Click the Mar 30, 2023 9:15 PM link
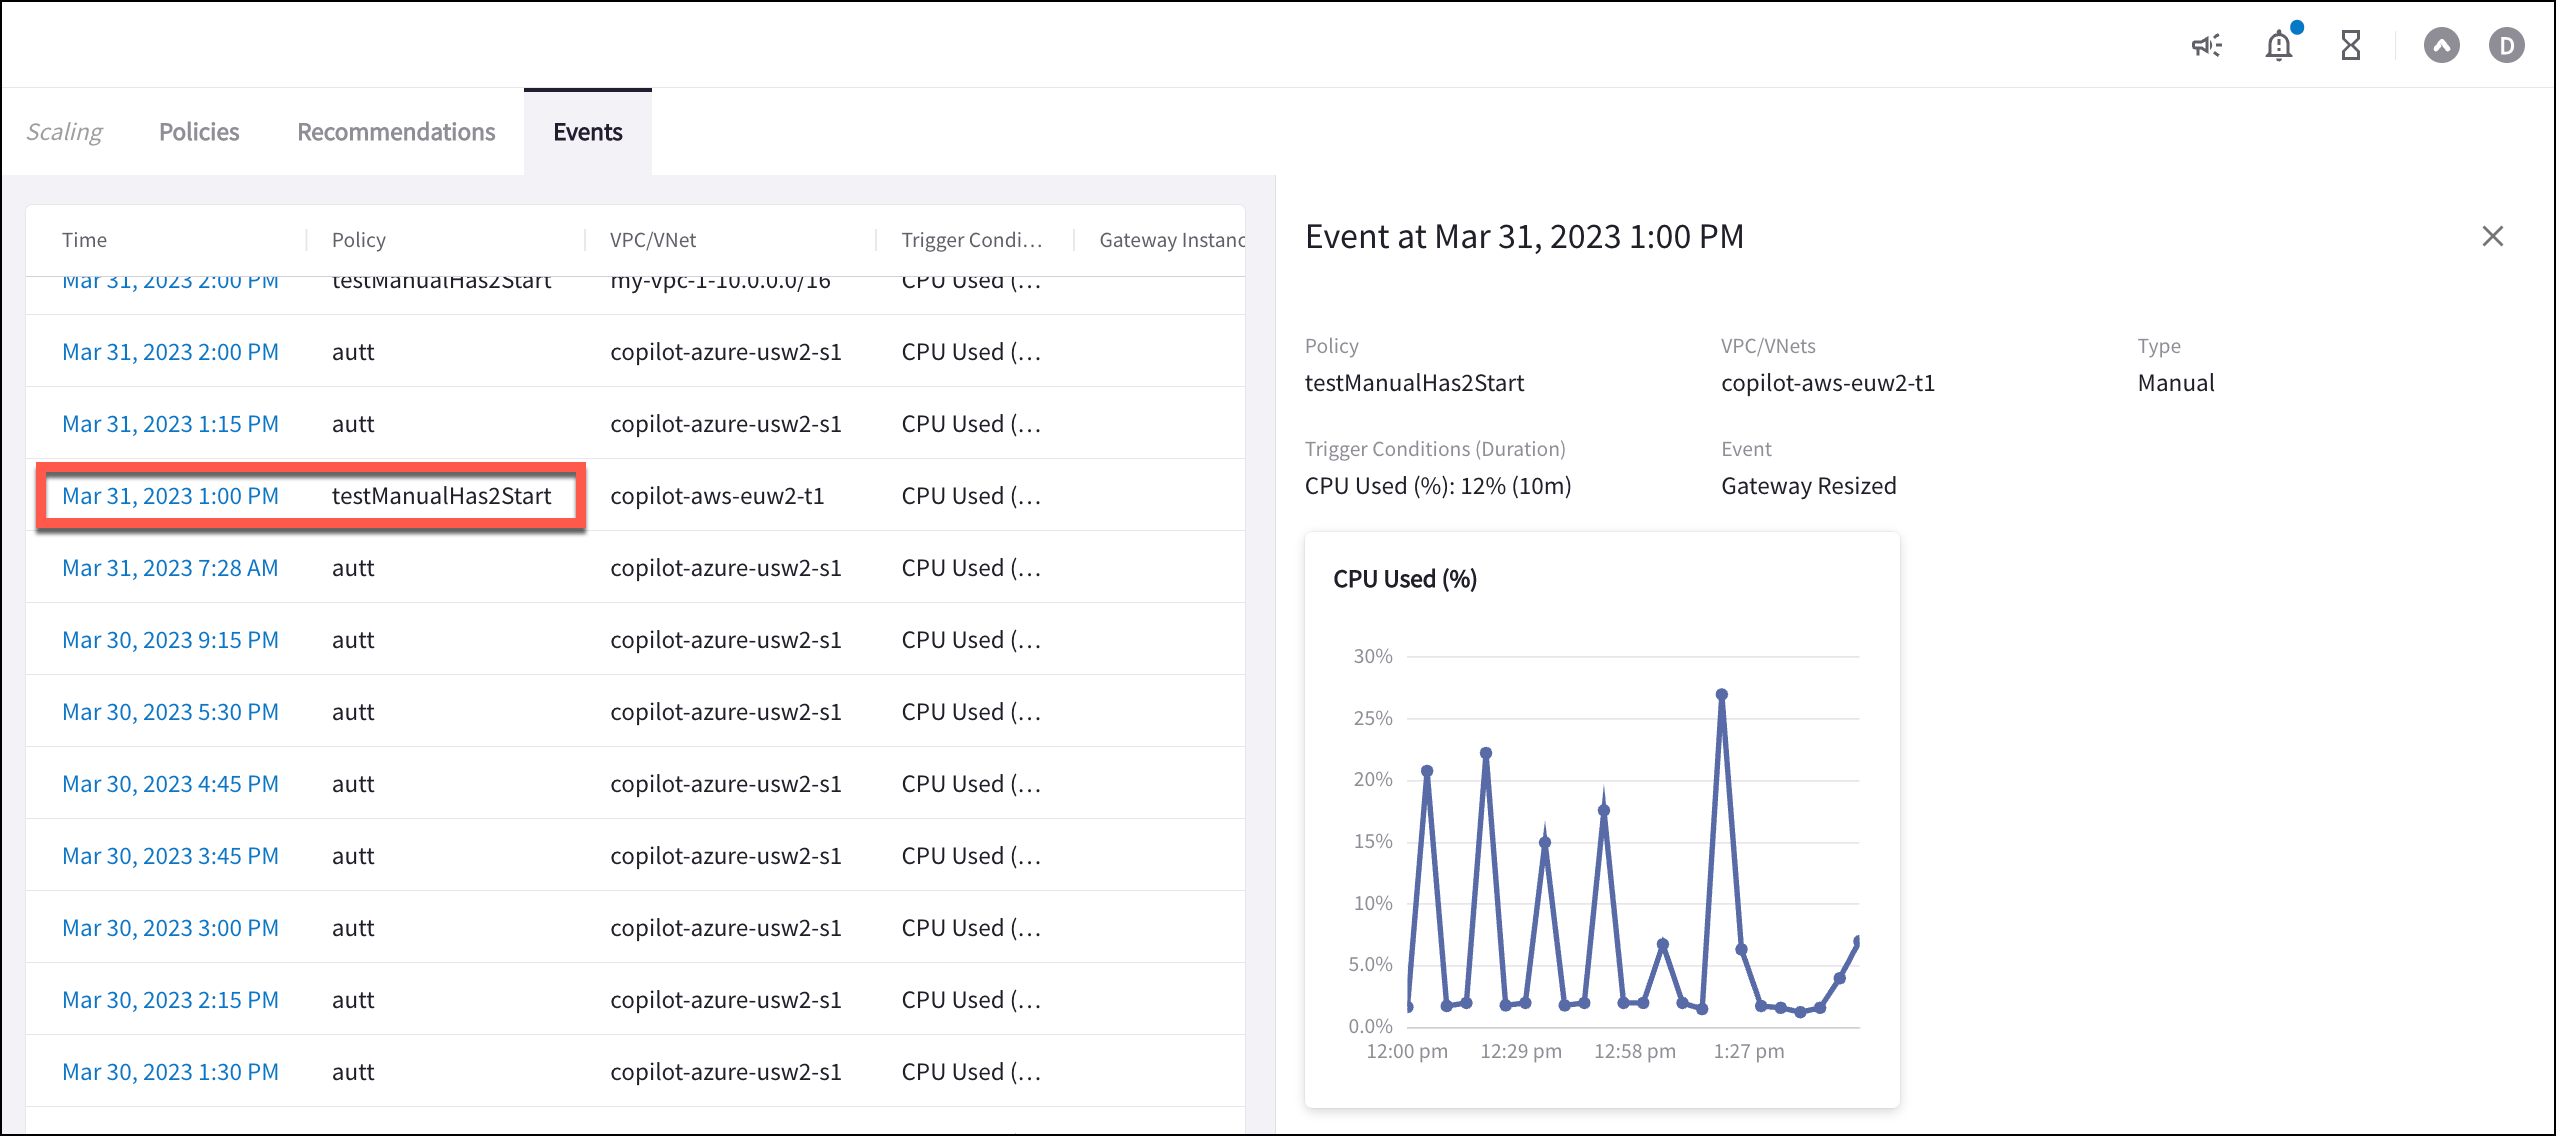This screenshot has height=1136, width=2556. (x=170, y=640)
